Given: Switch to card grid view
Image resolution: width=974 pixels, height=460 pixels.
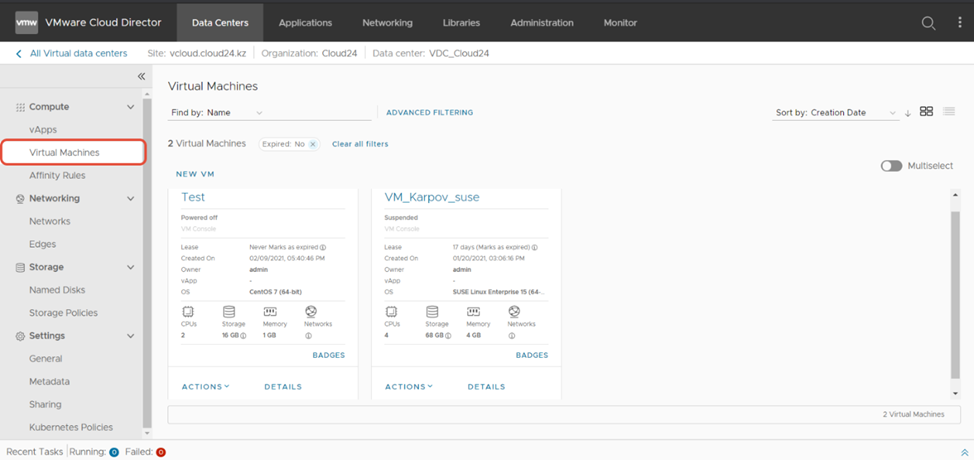Looking at the screenshot, I should coord(926,112).
